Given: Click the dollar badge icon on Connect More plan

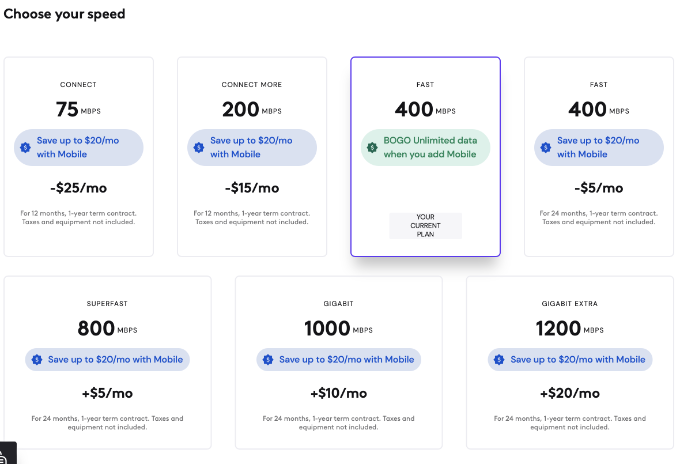Looking at the screenshot, I should pyautogui.click(x=199, y=147).
